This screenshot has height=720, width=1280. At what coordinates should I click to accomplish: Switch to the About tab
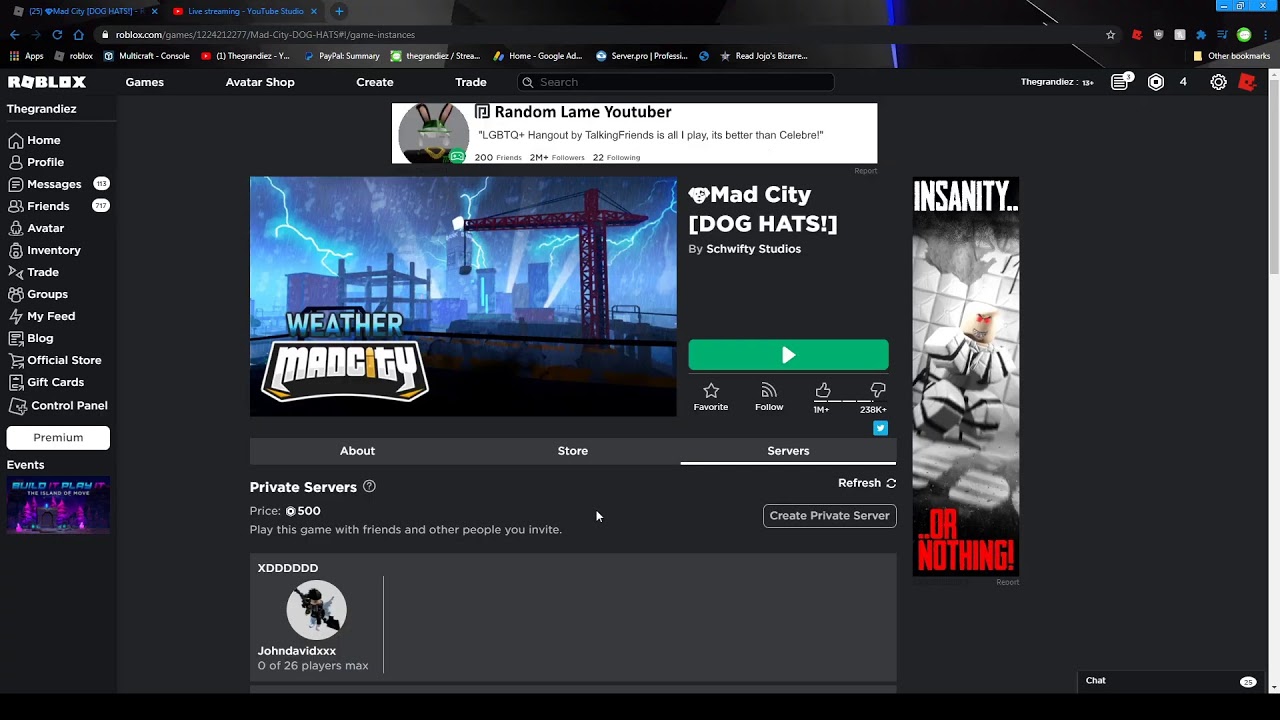357,451
